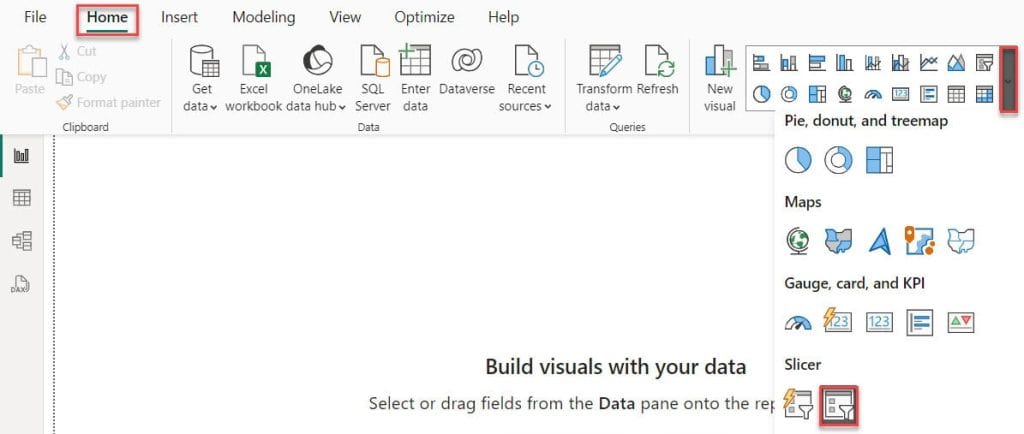
Task: Insert line and stacked column chart
Action: [872, 63]
